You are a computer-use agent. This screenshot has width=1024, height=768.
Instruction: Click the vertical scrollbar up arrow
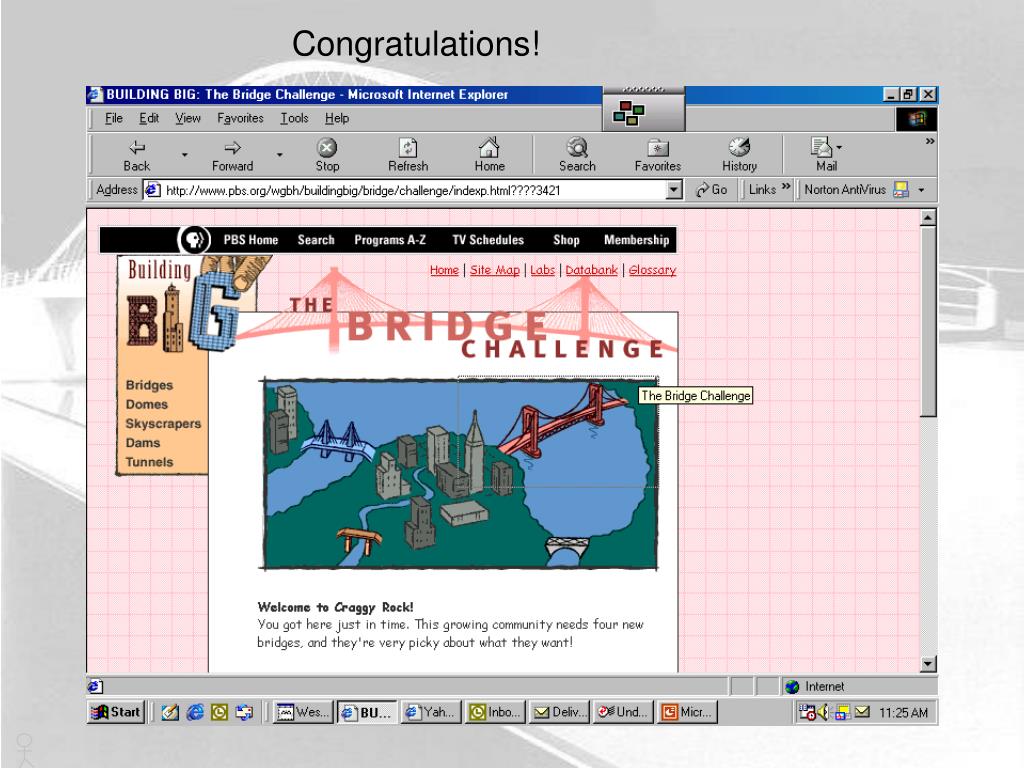pyautogui.click(x=928, y=217)
